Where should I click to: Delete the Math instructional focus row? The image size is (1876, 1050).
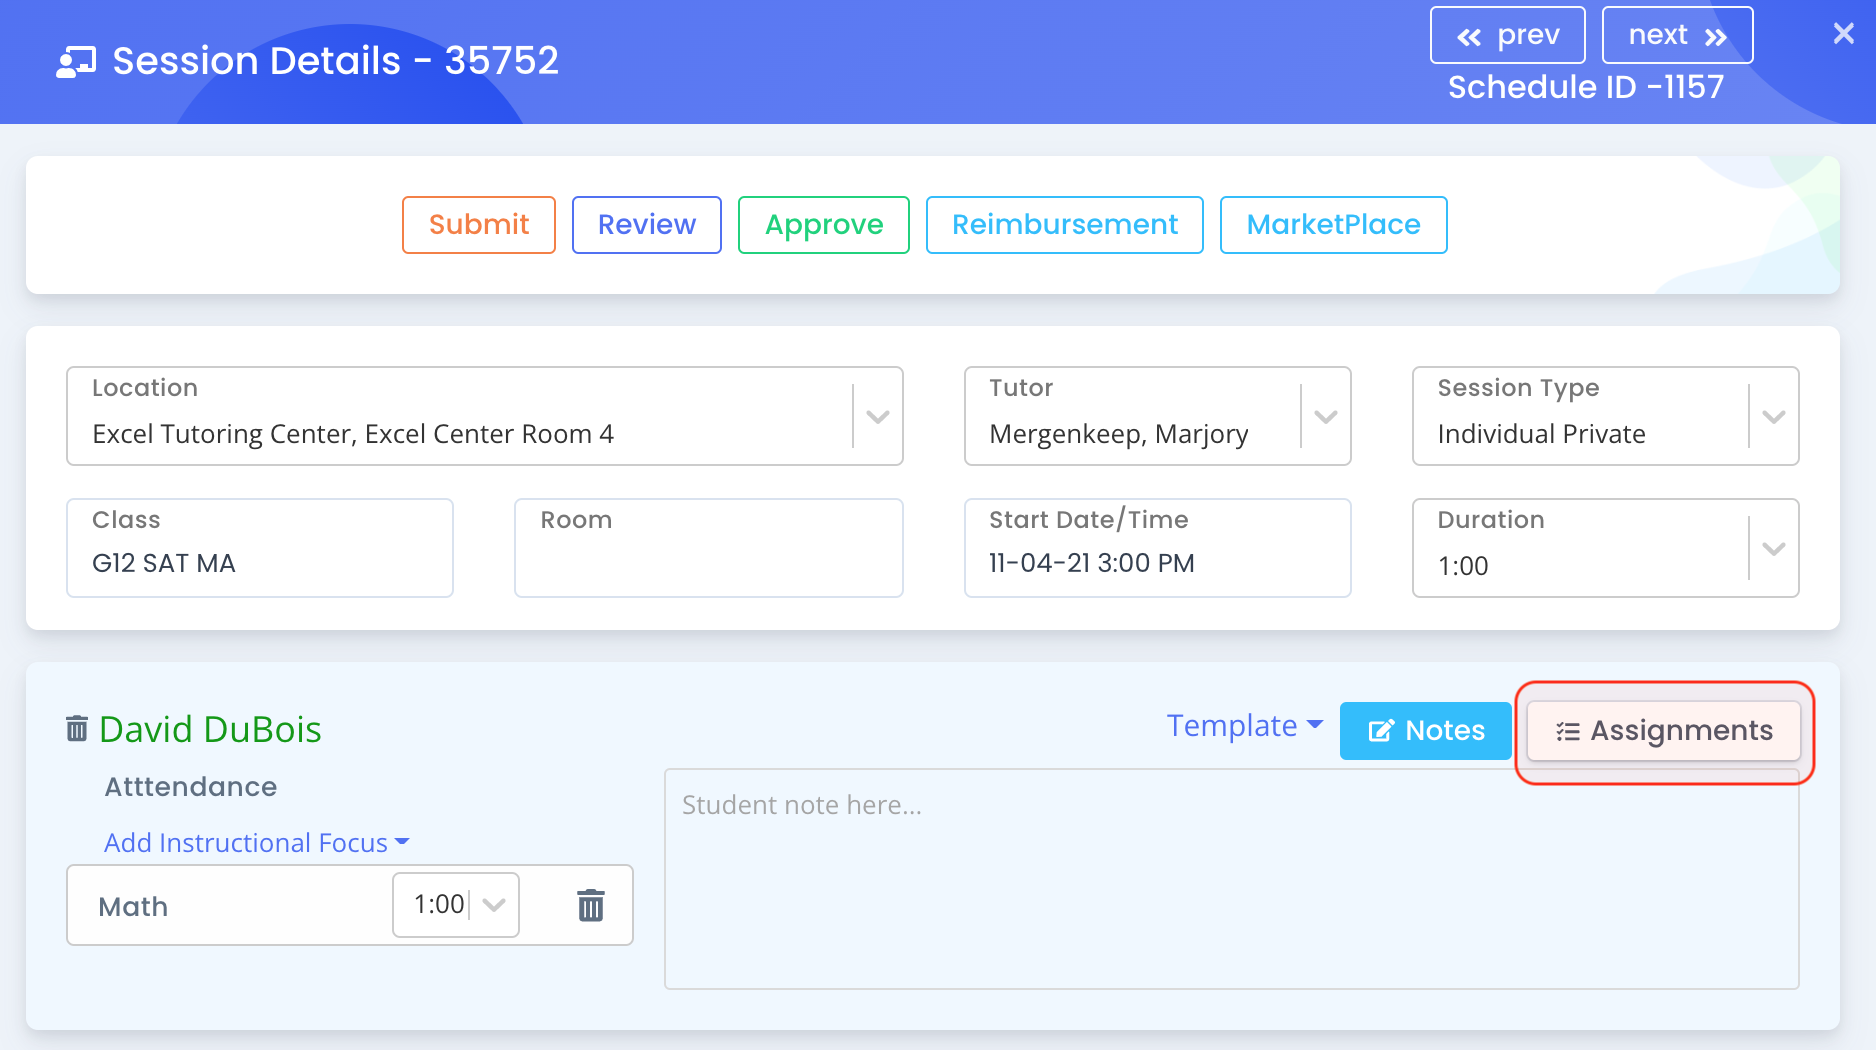[x=591, y=905]
